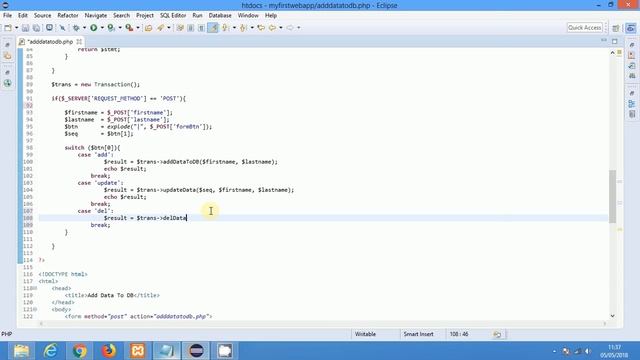Image resolution: width=640 pixels, height=360 pixels.
Task: Open the bookmark view icon in right sidebar
Action: click(x=631, y=114)
